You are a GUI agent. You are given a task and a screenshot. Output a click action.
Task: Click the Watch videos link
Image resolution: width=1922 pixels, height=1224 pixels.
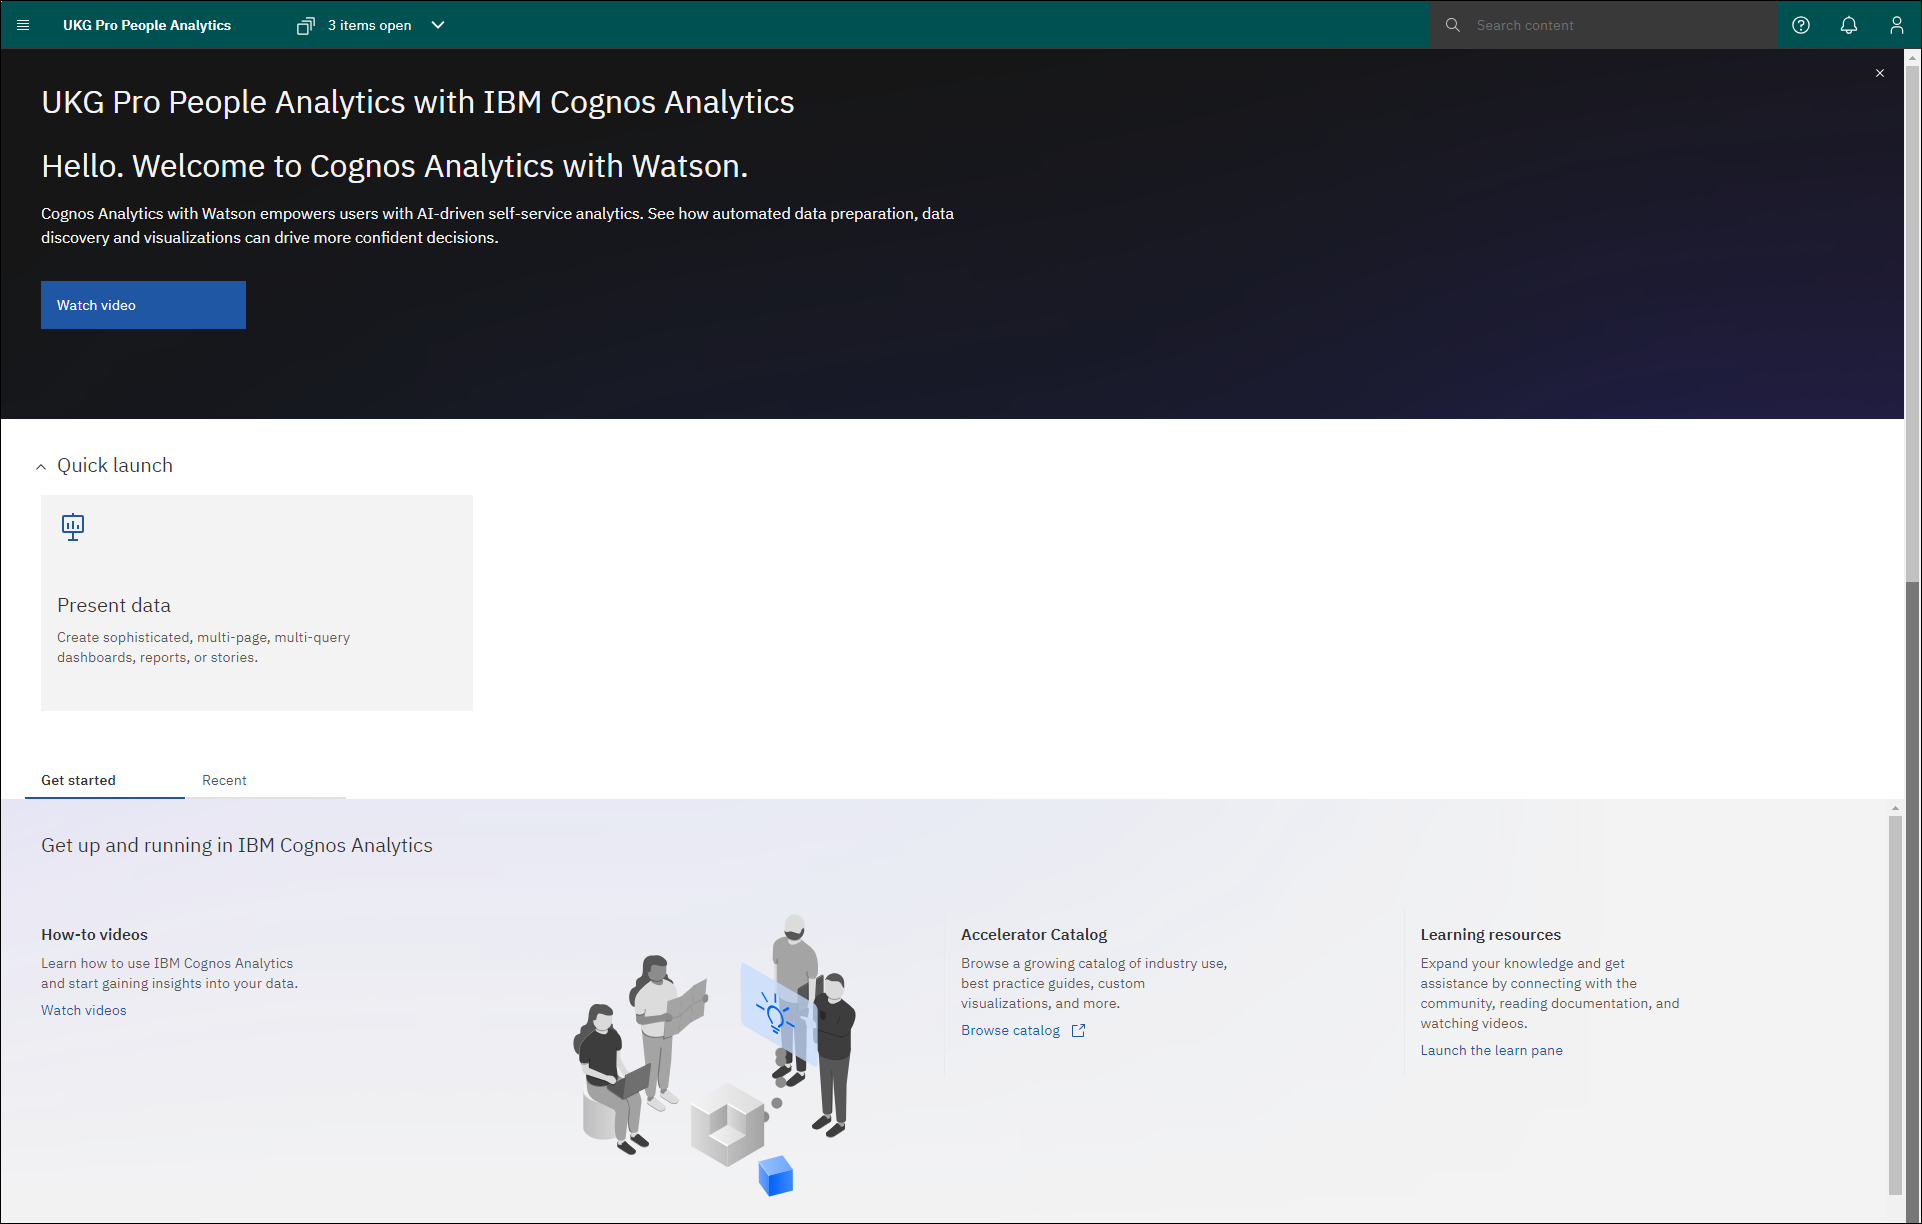click(x=84, y=1010)
